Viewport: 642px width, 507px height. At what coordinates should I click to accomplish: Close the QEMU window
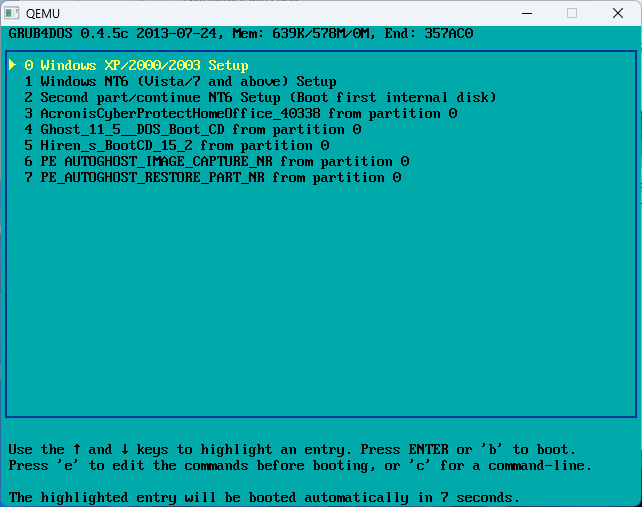pos(618,14)
